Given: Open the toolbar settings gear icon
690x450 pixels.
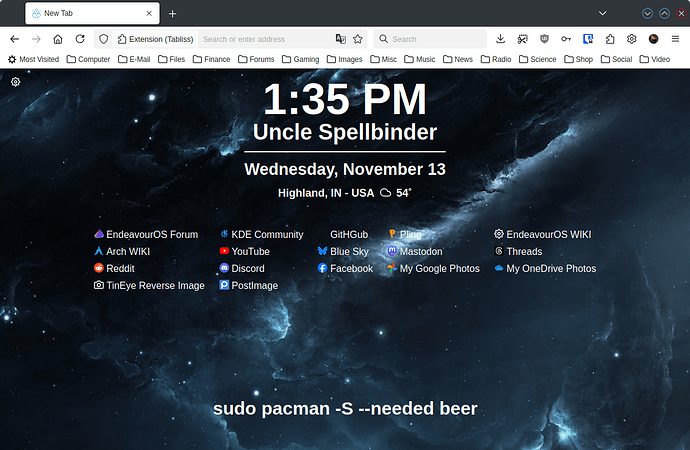Looking at the screenshot, I should [631, 39].
